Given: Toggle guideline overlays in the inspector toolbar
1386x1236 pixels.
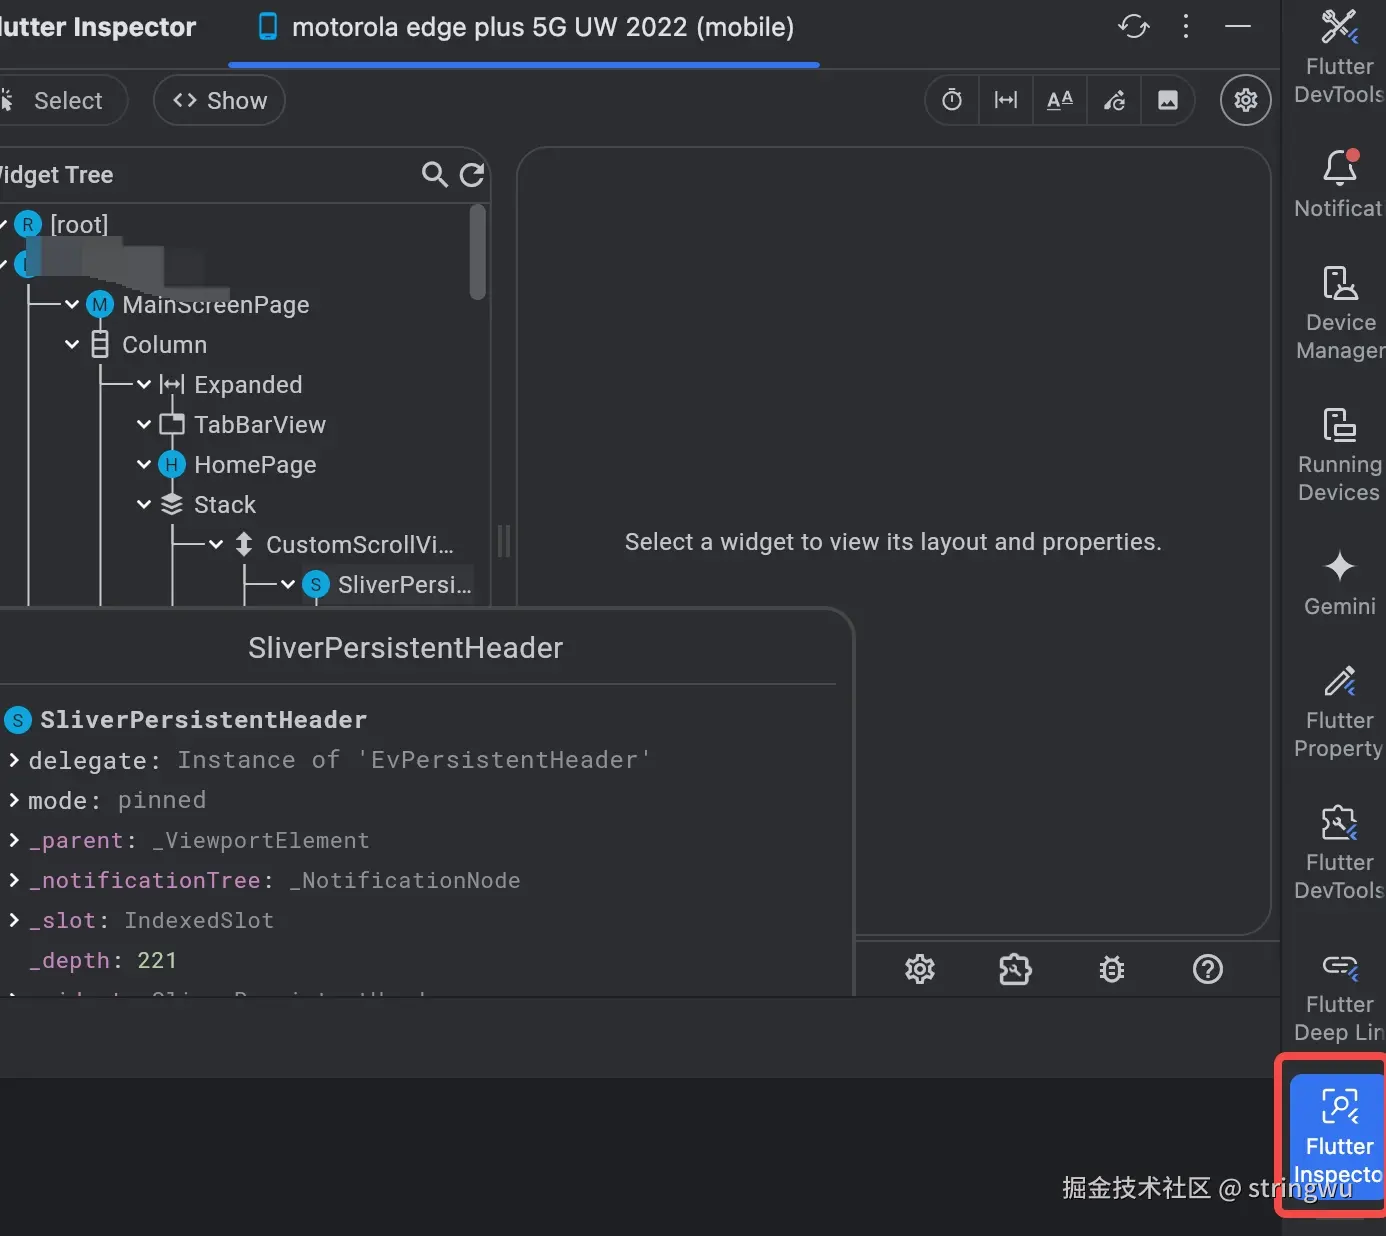Looking at the screenshot, I should coord(1005,100).
